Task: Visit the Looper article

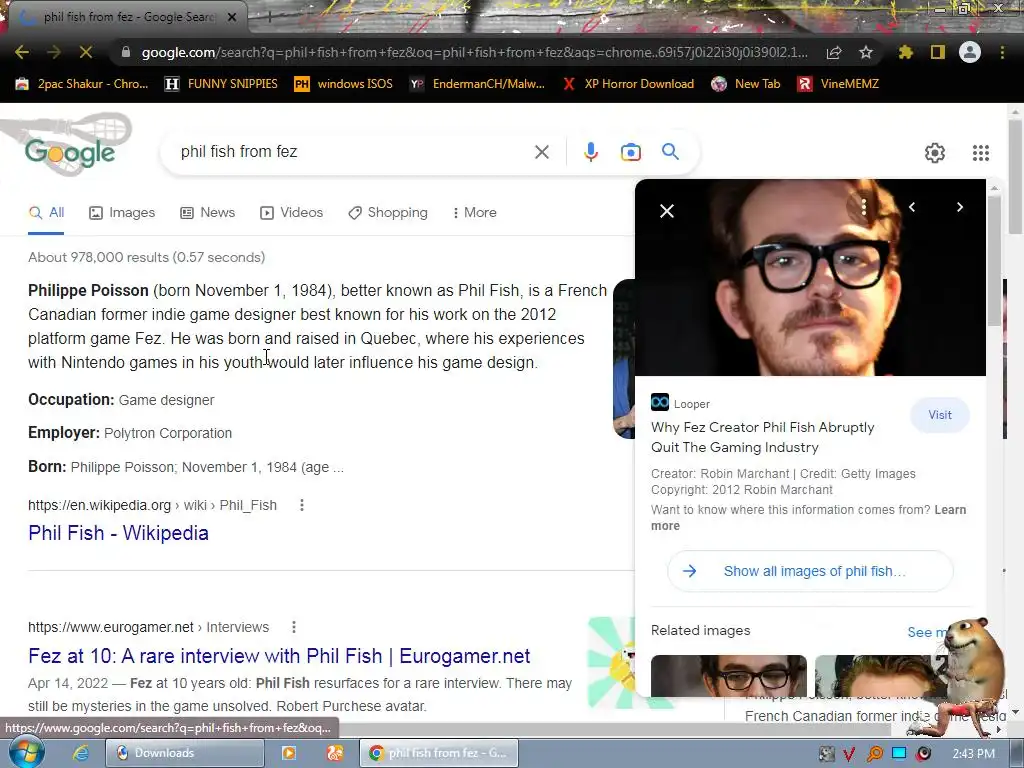Action: point(940,415)
